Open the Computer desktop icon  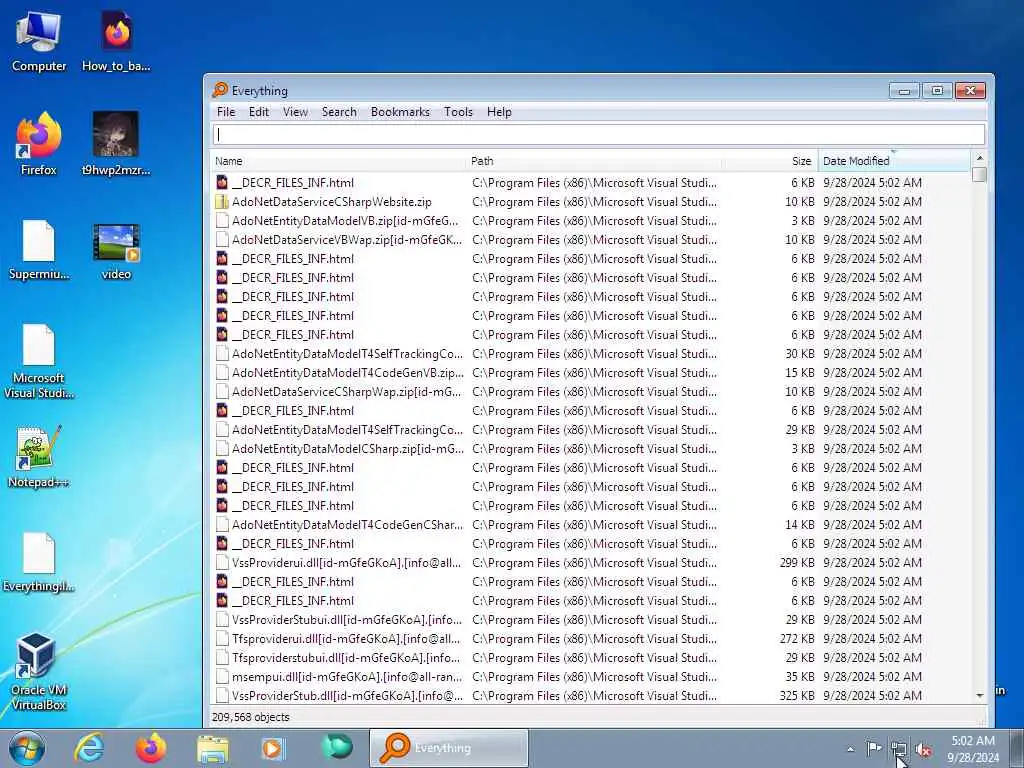click(x=39, y=41)
